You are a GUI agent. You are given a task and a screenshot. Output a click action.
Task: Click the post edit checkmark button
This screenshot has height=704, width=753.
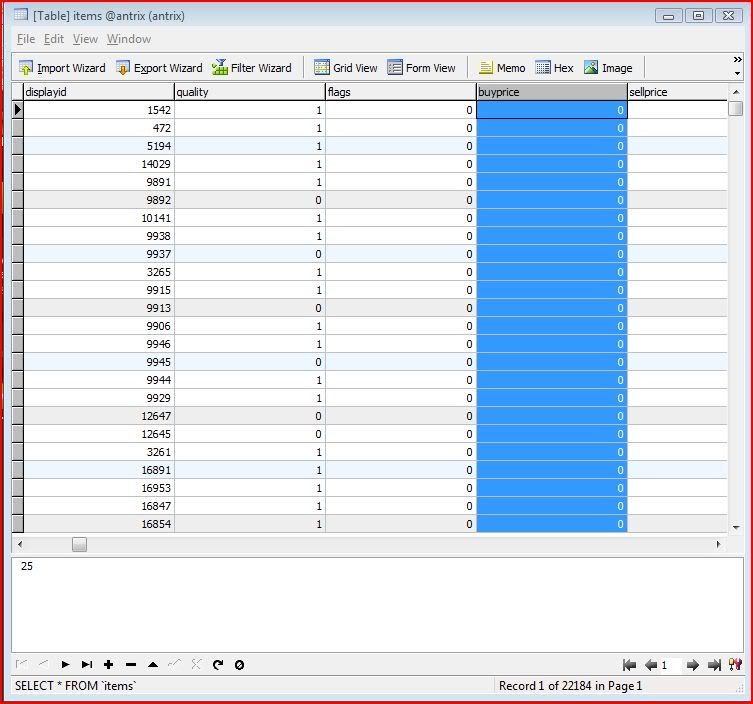(x=174, y=664)
